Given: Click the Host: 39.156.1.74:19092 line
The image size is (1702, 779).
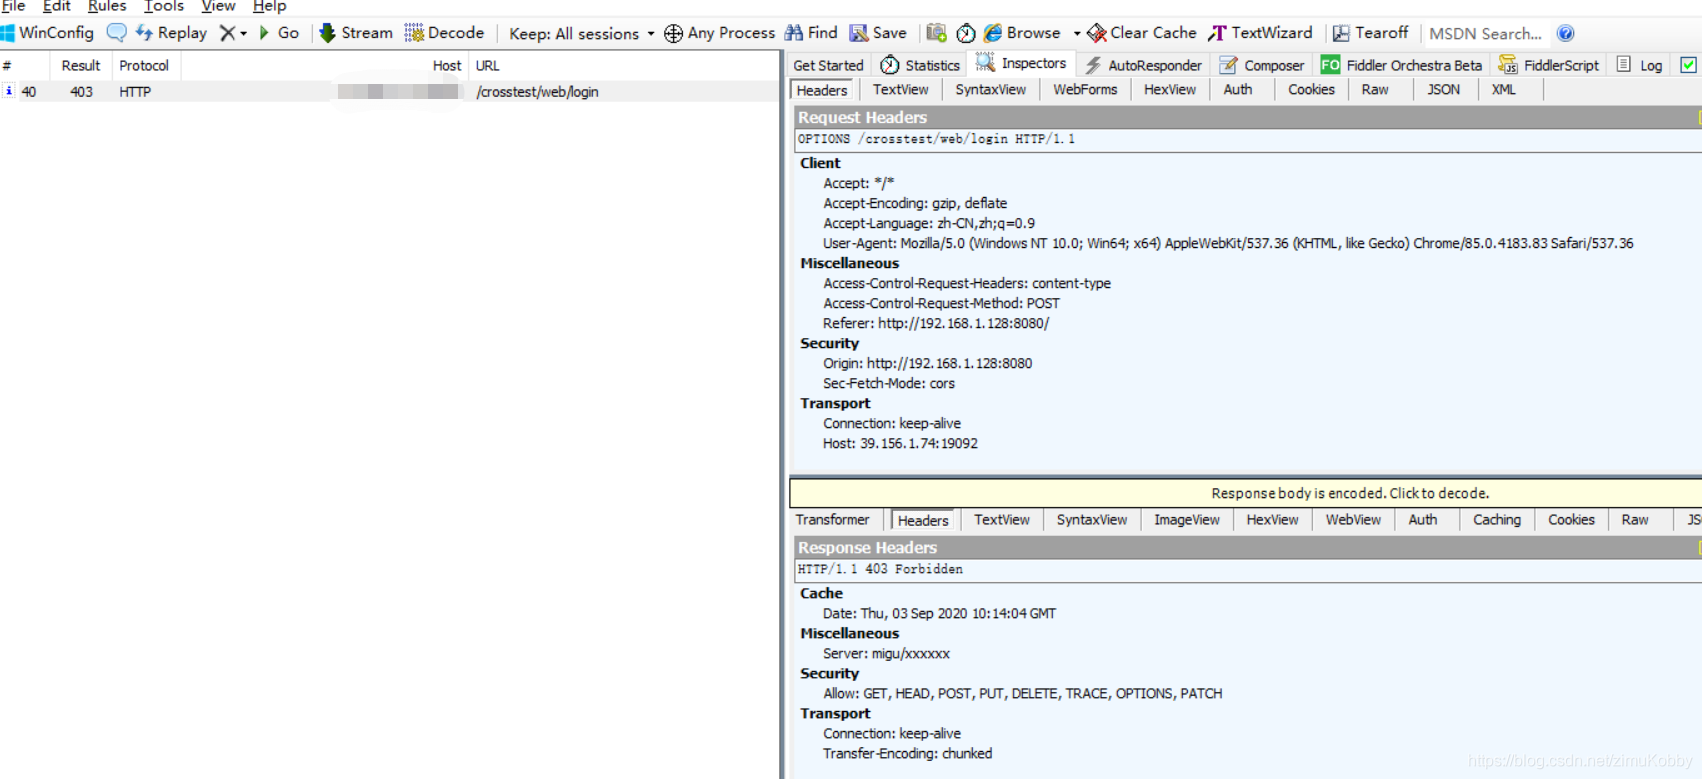Looking at the screenshot, I should (x=900, y=443).
